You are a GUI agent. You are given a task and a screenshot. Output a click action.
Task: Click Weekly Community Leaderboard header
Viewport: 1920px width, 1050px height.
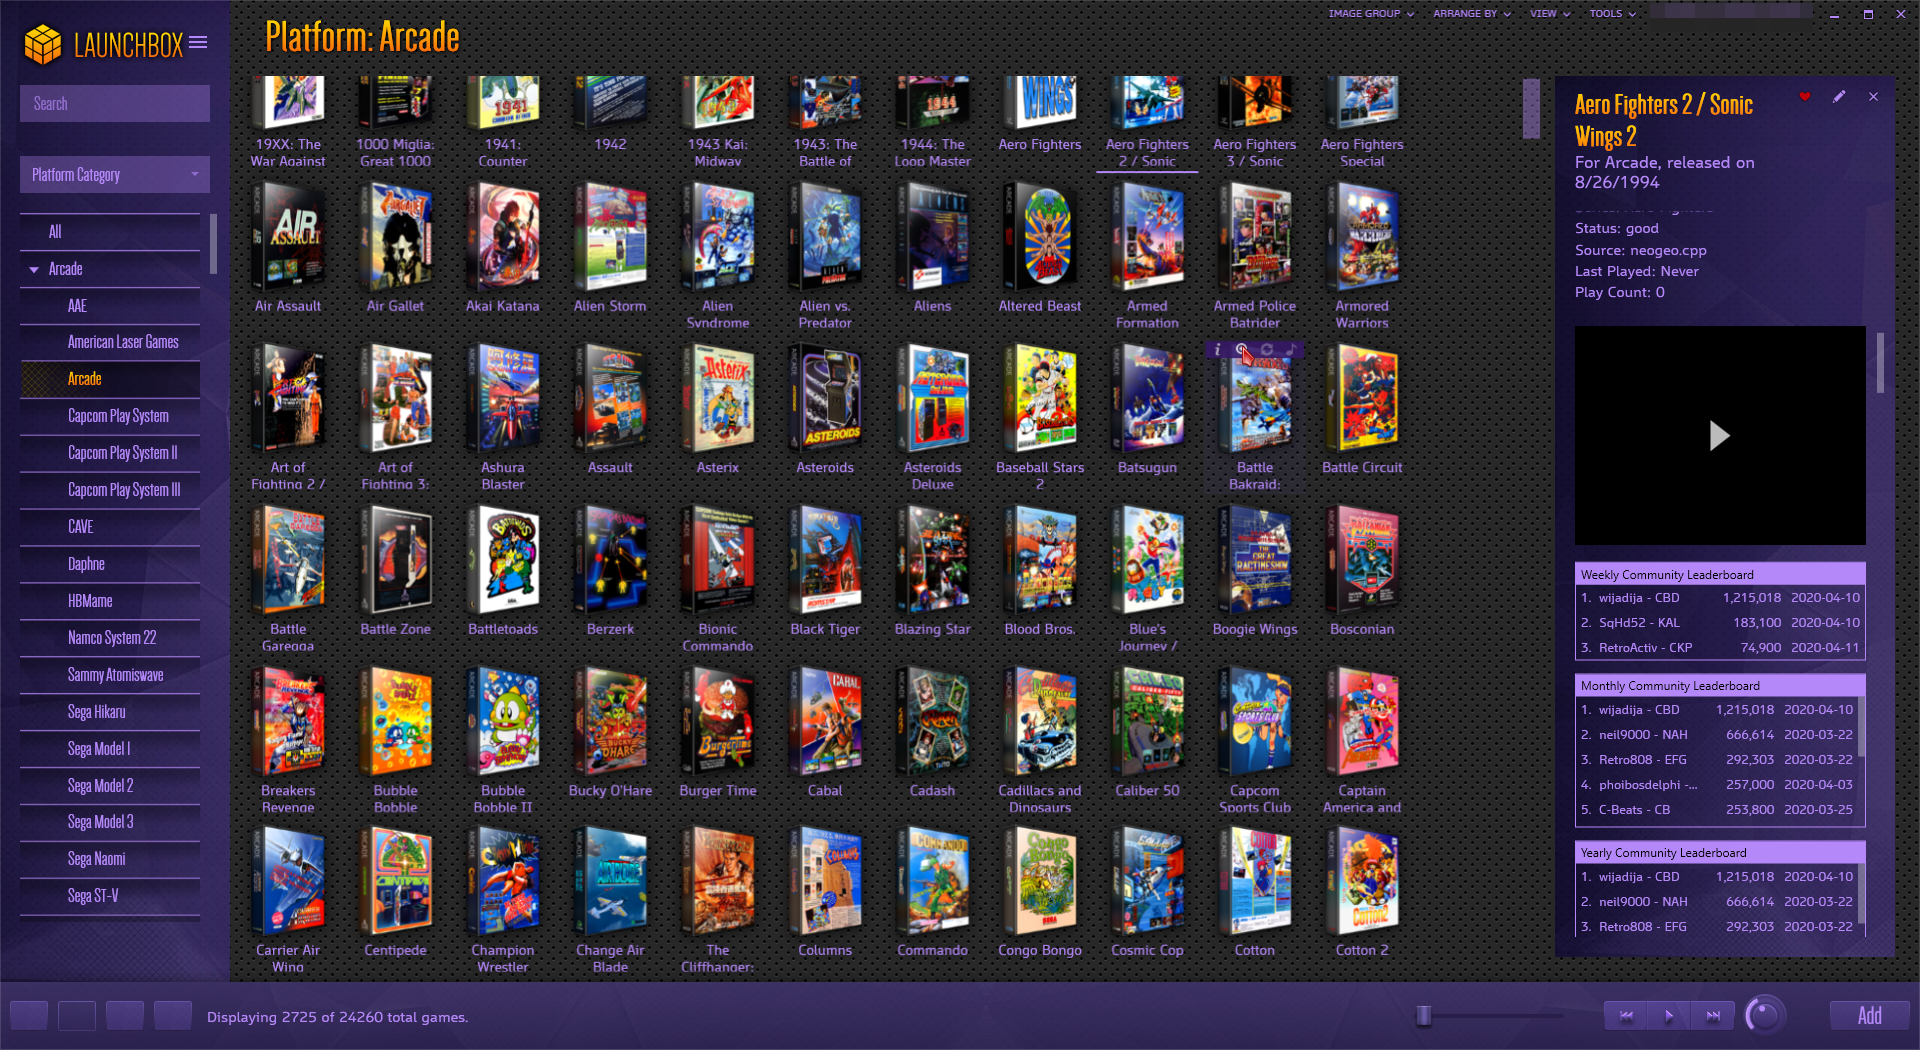click(x=1720, y=574)
